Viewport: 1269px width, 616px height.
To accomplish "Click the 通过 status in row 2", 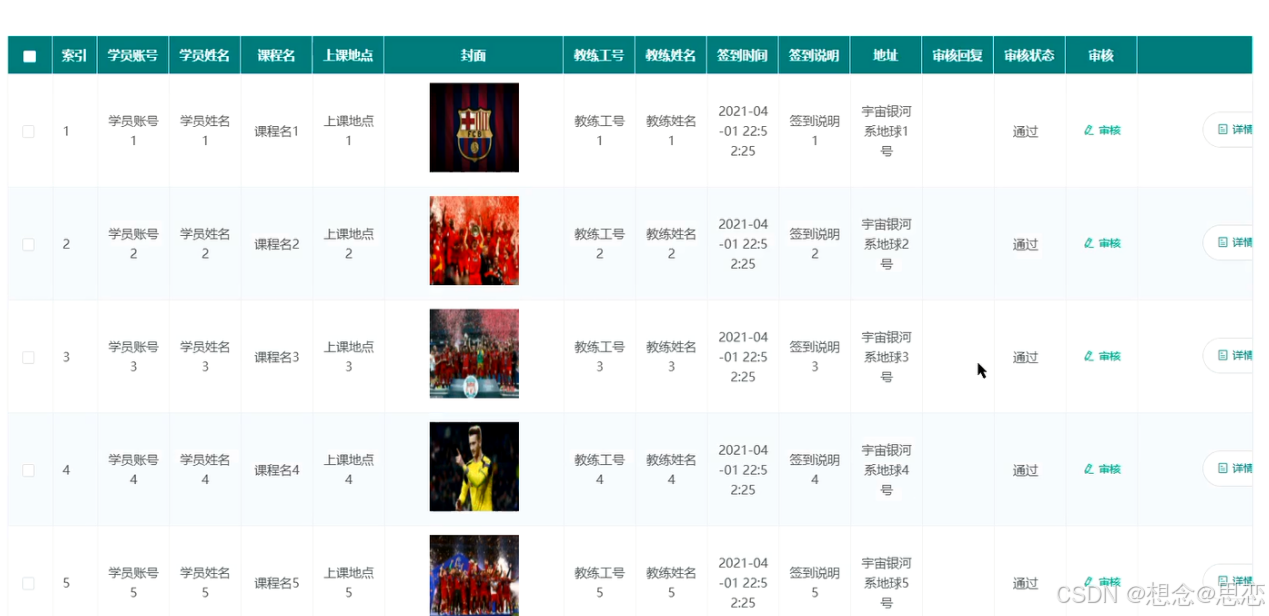I will click(x=1026, y=244).
